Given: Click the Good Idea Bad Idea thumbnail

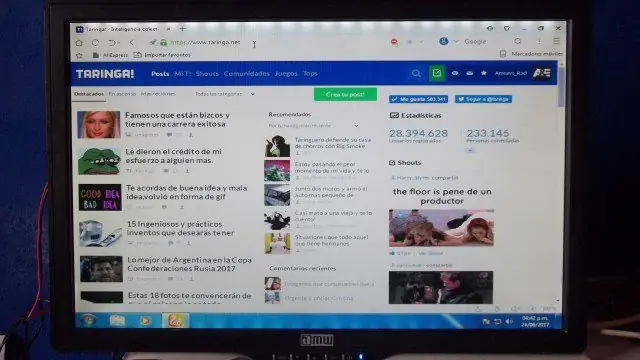Looking at the screenshot, I should [x=100, y=198].
